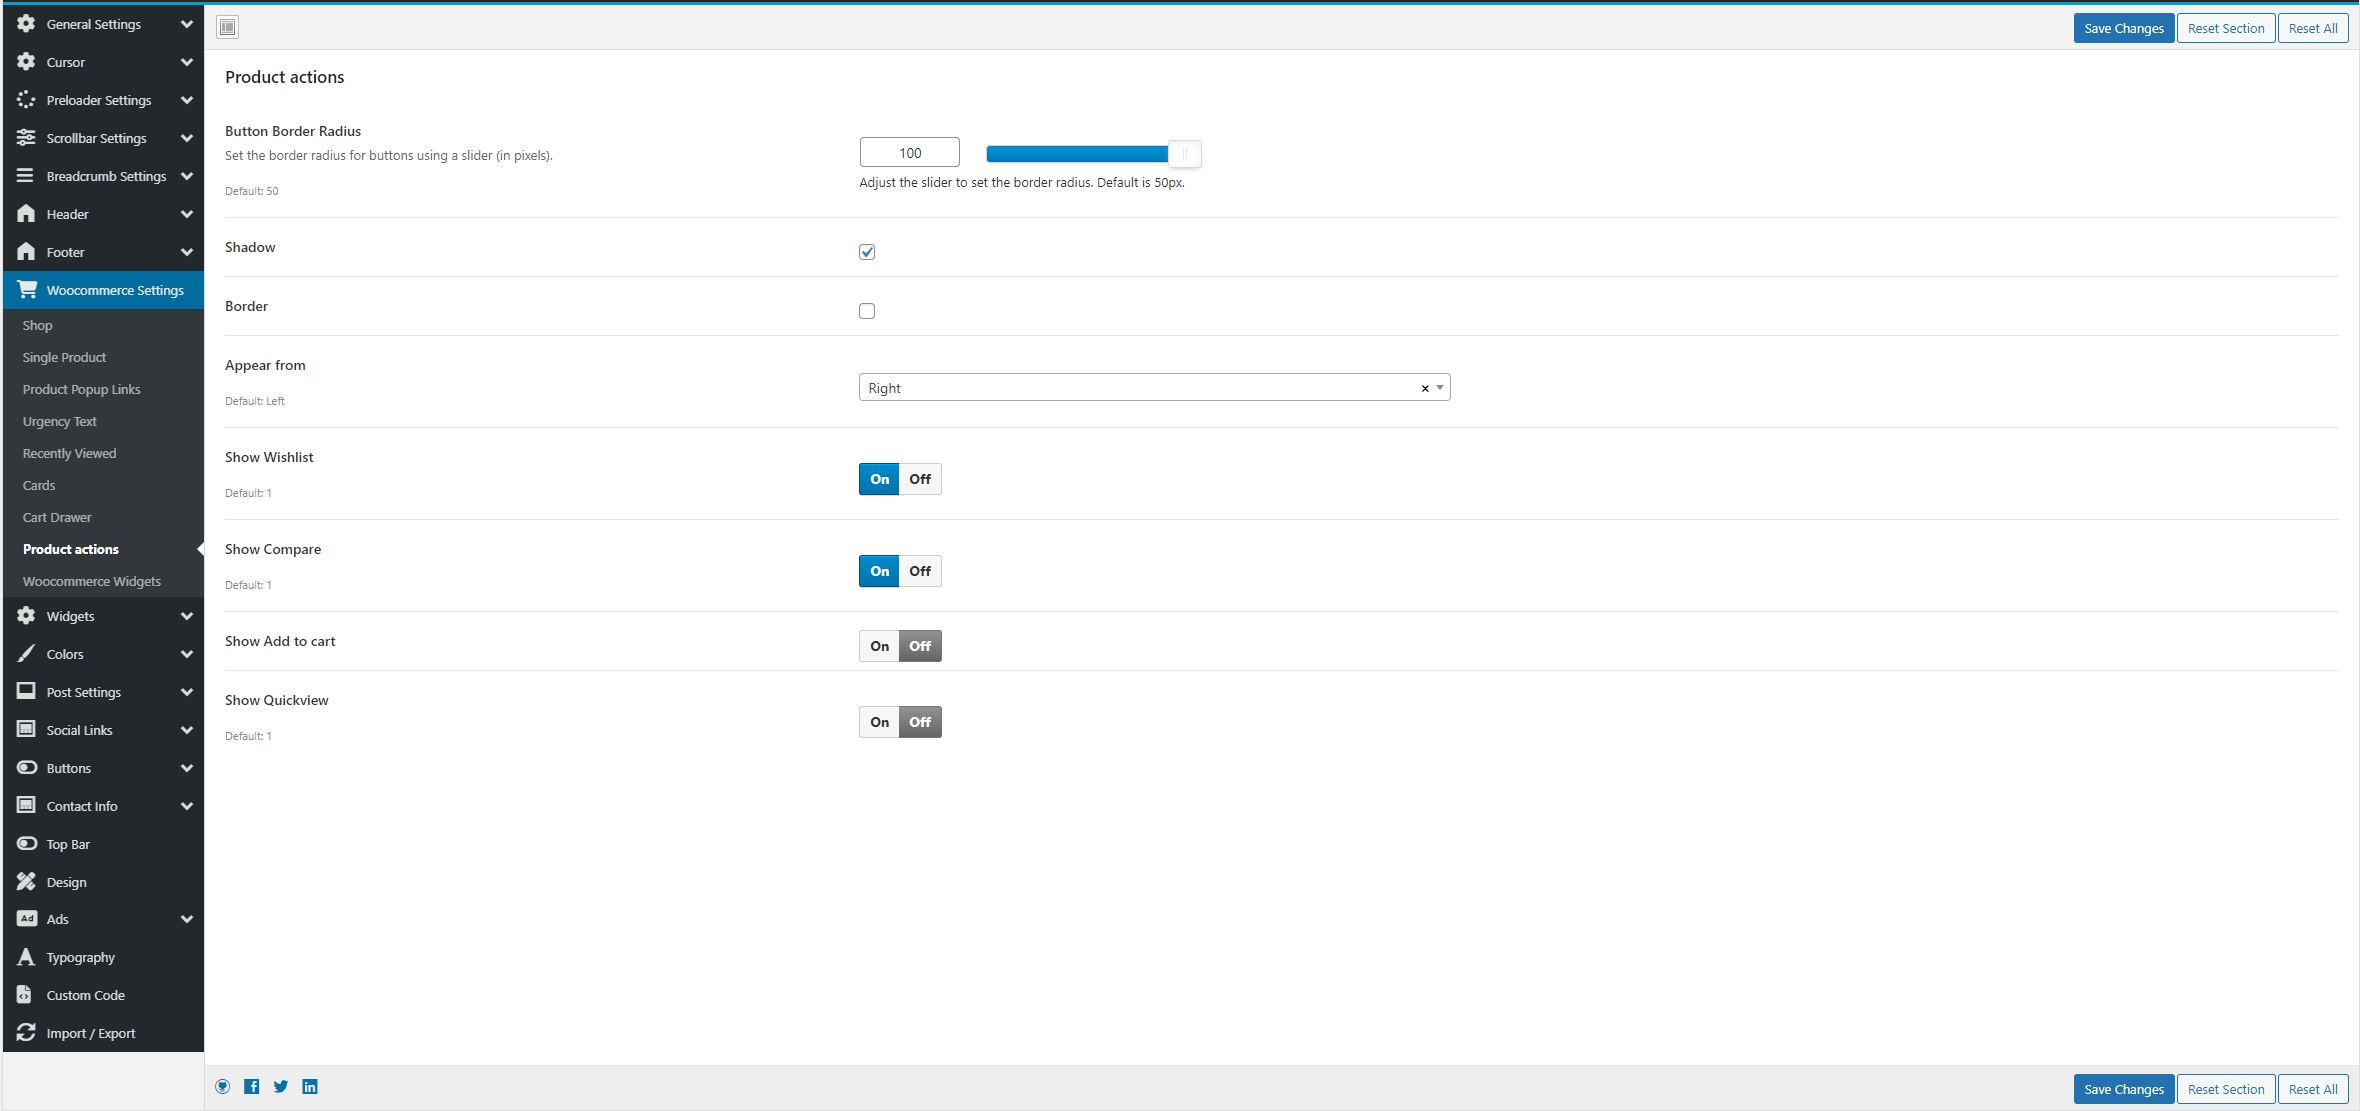This screenshot has width=2360, height=1111.
Task: Click the Design tools icon in sidebar
Action: [26, 882]
